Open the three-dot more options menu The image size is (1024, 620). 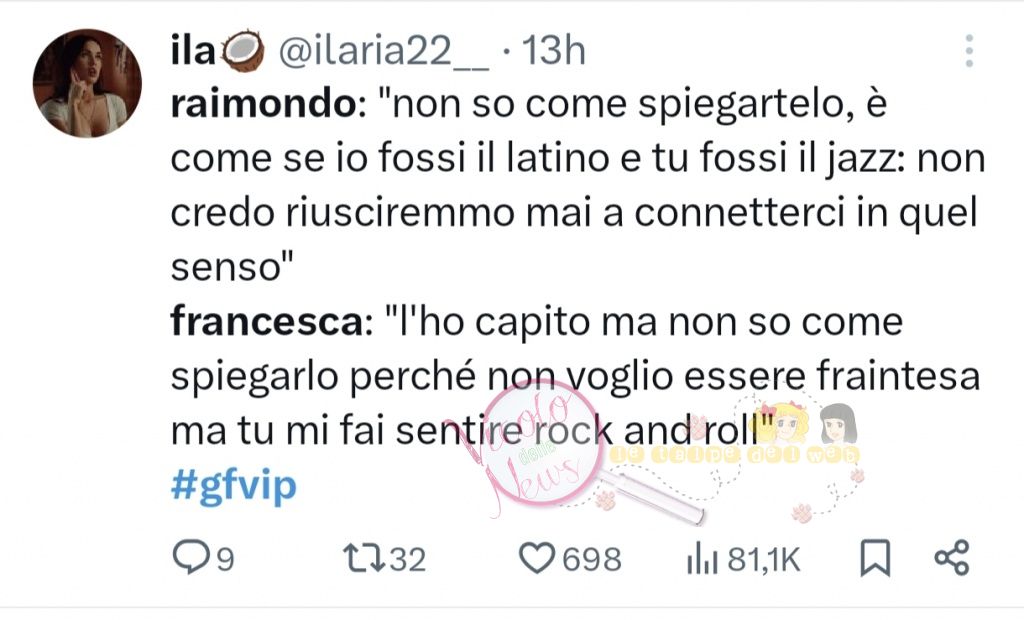coord(969,51)
